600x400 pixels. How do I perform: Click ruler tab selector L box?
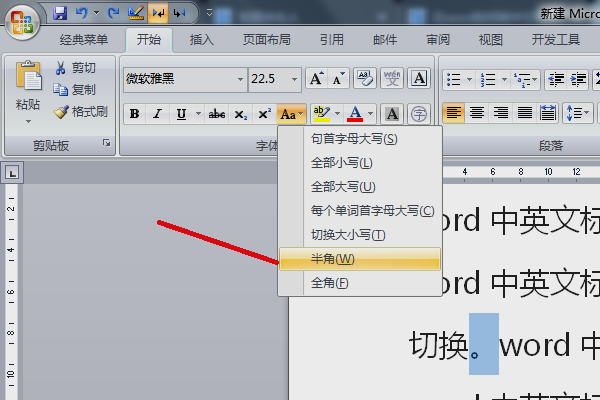point(12,173)
